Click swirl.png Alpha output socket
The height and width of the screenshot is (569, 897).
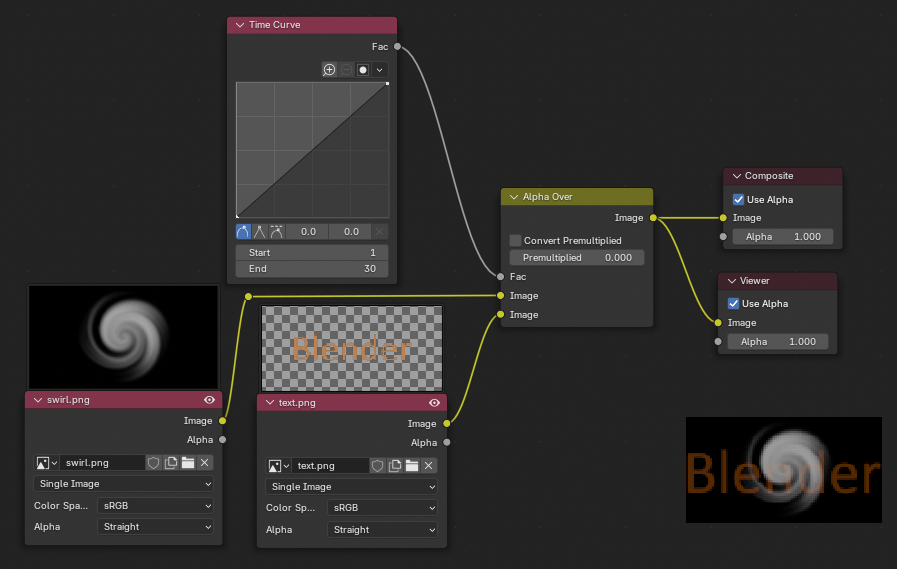pyautogui.click(x=223, y=440)
